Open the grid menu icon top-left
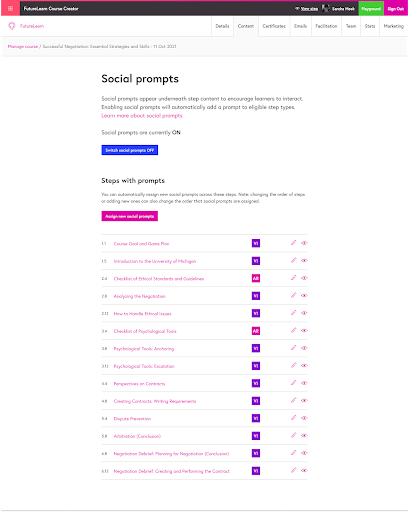This screenshot has height=512, width=409. tap(10, 9)
